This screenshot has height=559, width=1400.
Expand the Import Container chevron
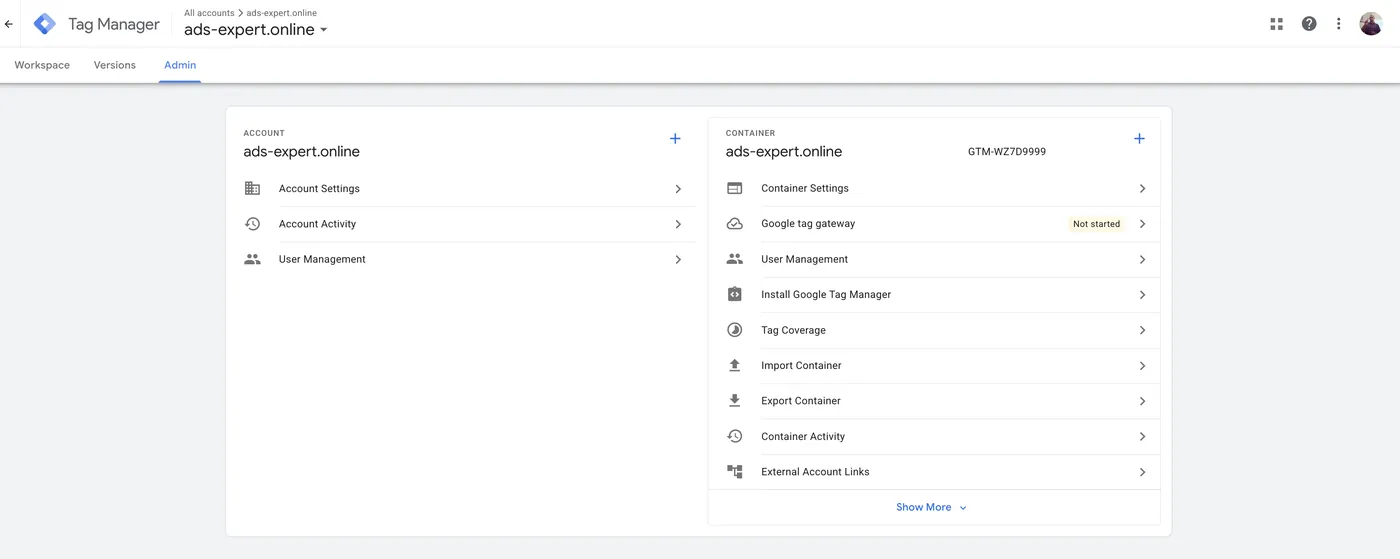pos(1142,366)
